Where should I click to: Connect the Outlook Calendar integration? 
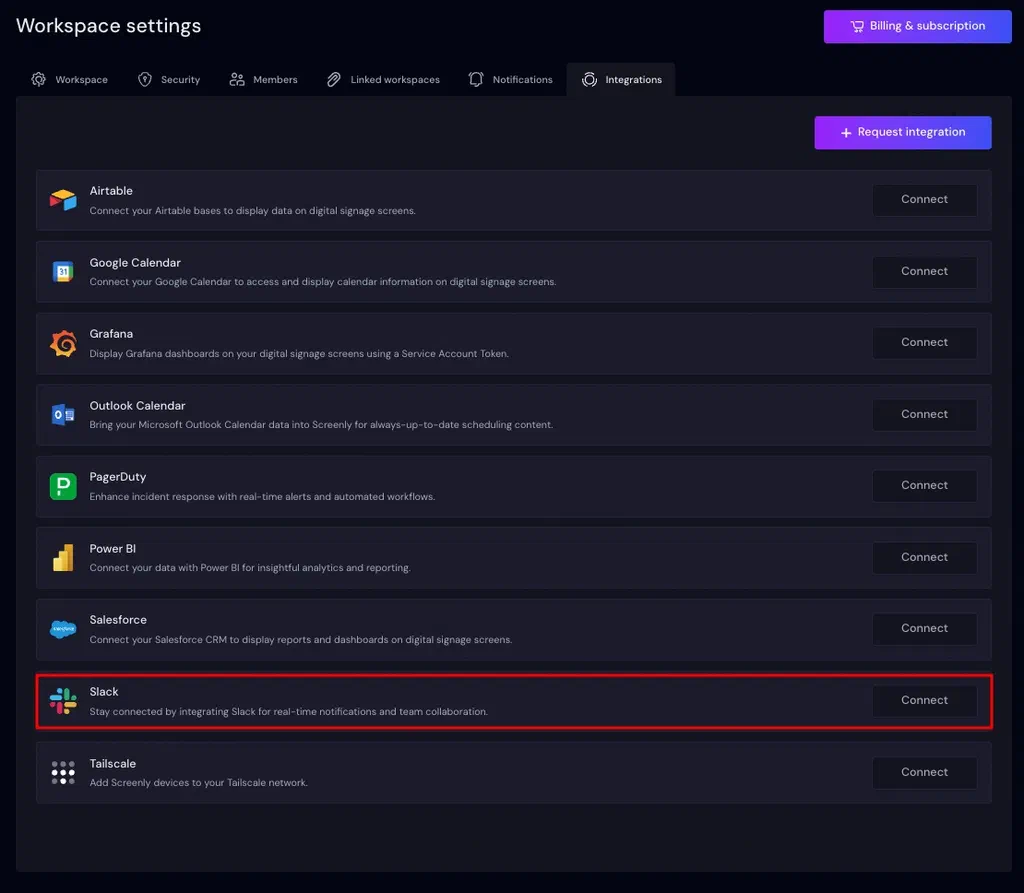(925, 414)
